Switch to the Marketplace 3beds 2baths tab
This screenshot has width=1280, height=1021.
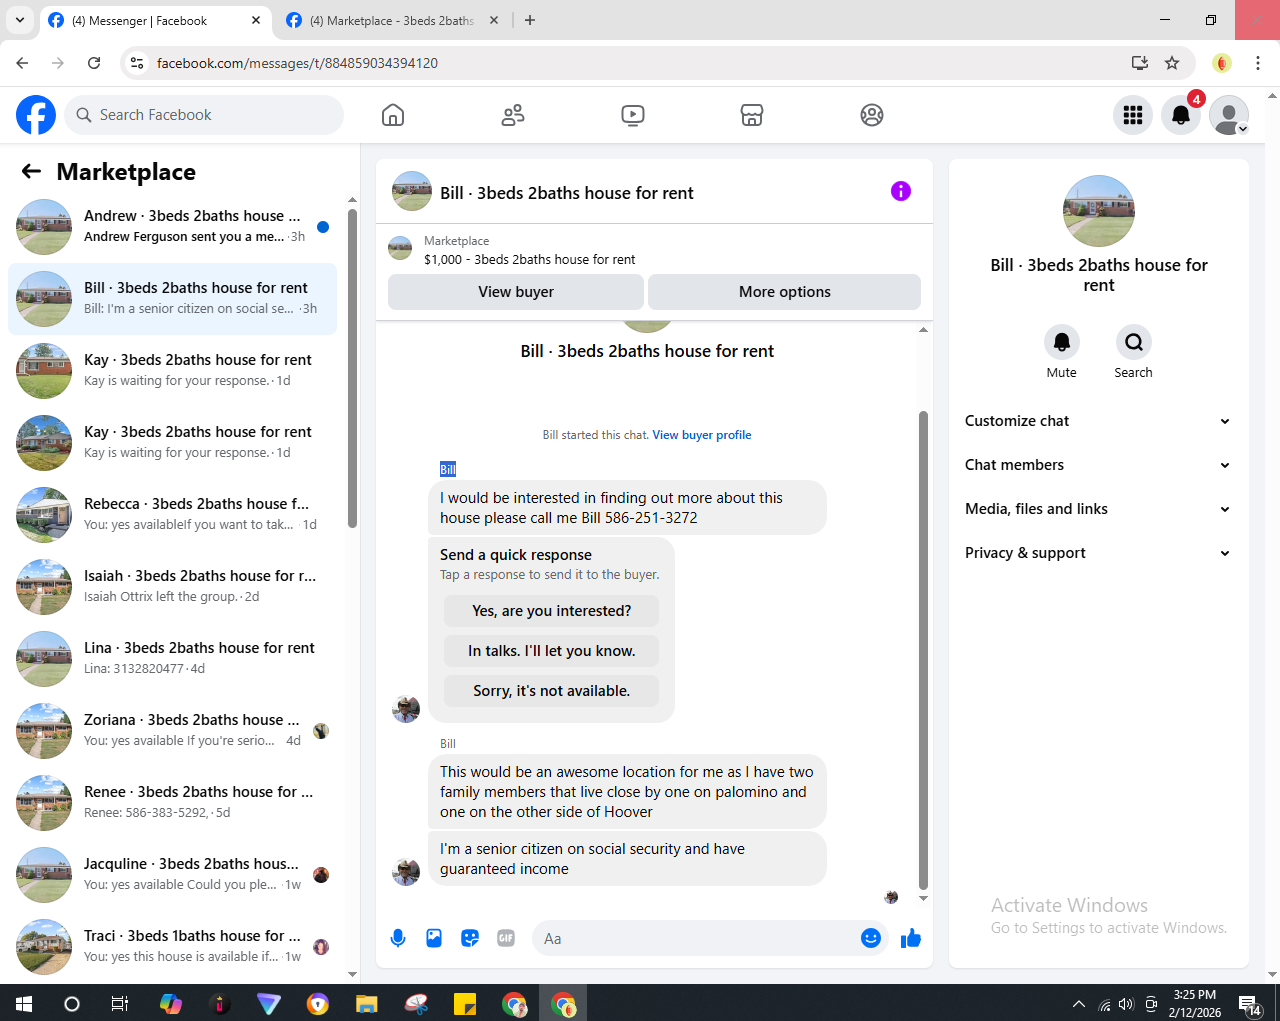(392, 20)
